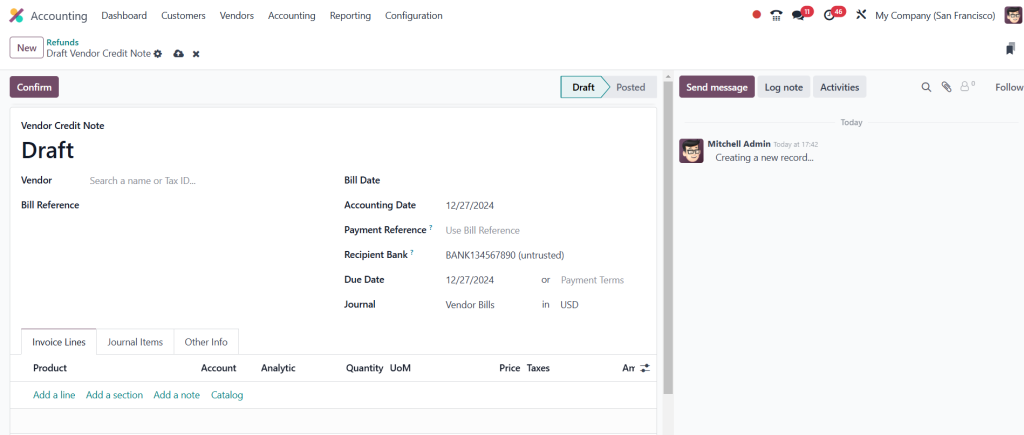Viewport: 1024px width, 435px height.
Task: Click the Analytic column header
Action: point(278,368)
